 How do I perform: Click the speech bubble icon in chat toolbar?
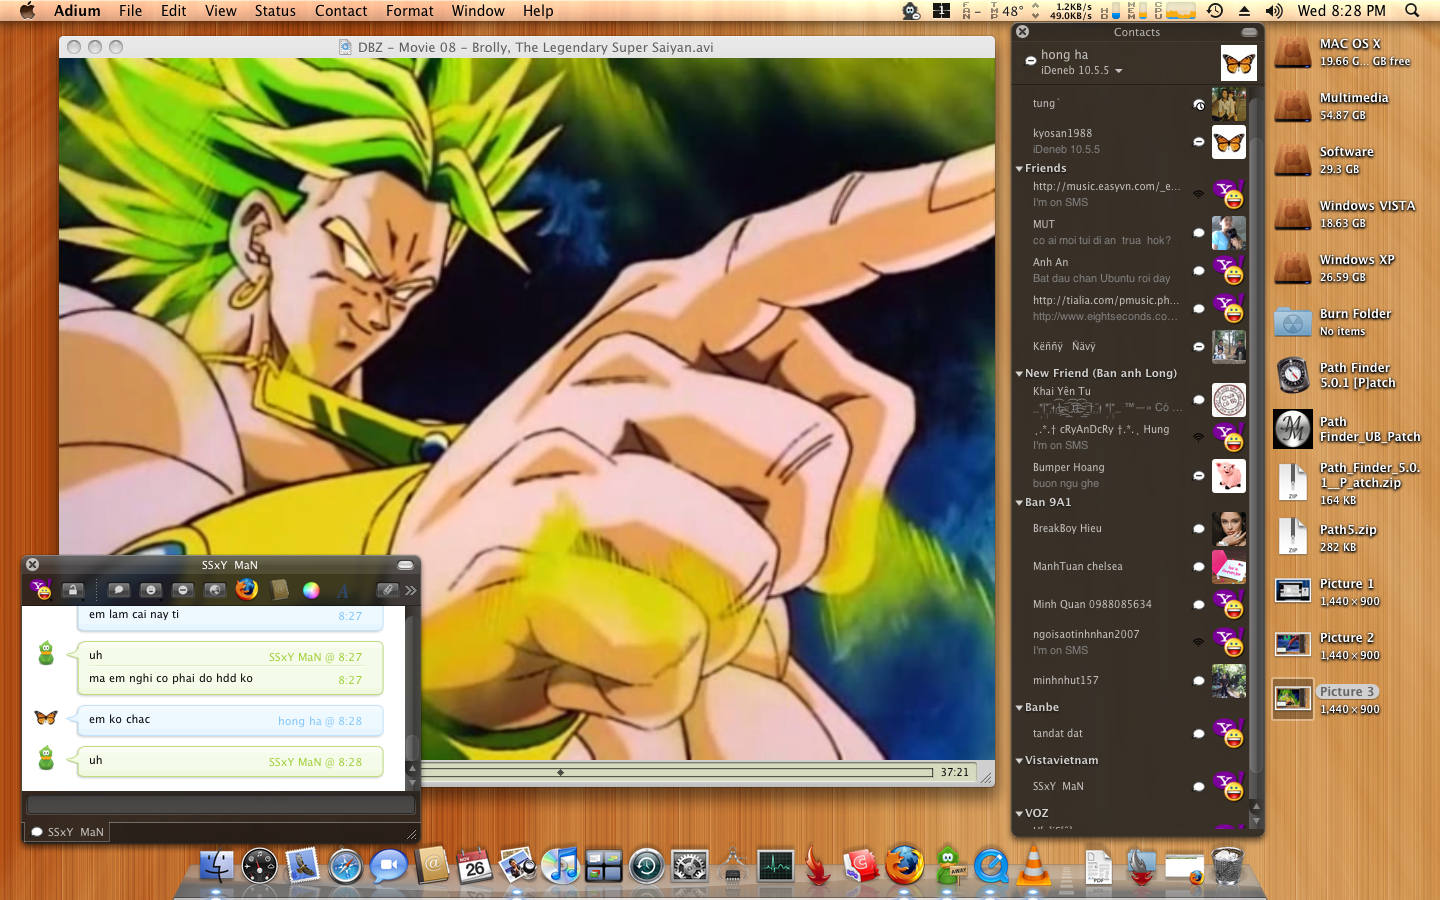click(x=118, y=590)
